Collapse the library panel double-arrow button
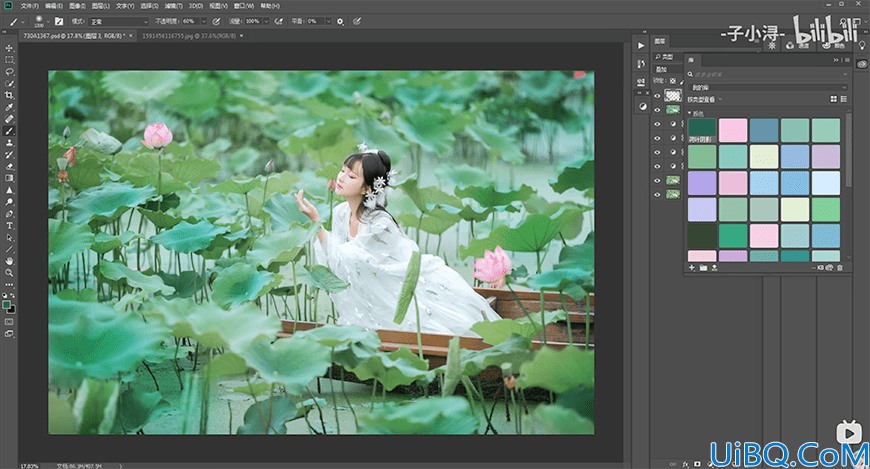The image size is (870, 469). tap(836, 60)
